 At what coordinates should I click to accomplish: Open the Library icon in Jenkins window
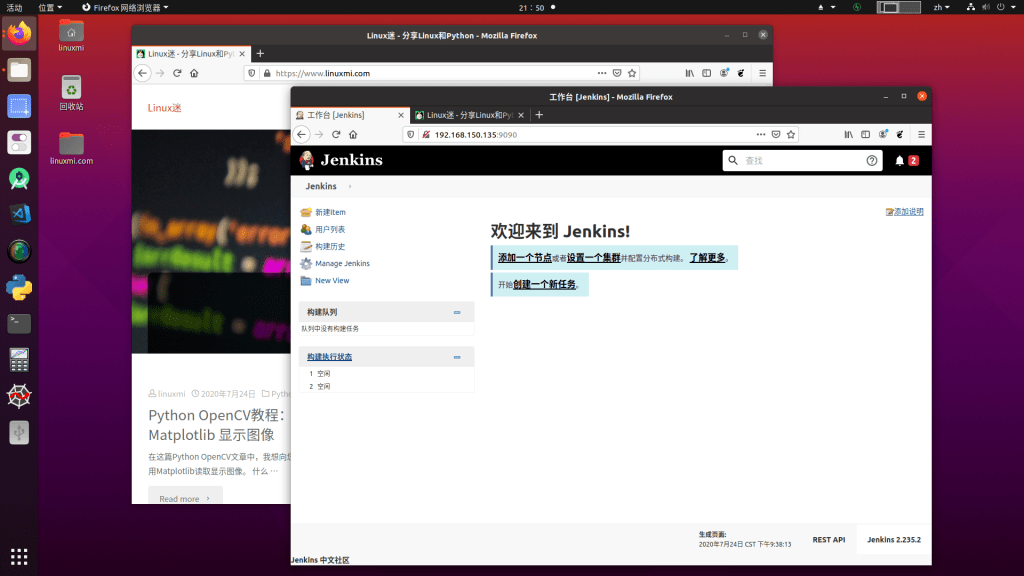pos(848,135)
